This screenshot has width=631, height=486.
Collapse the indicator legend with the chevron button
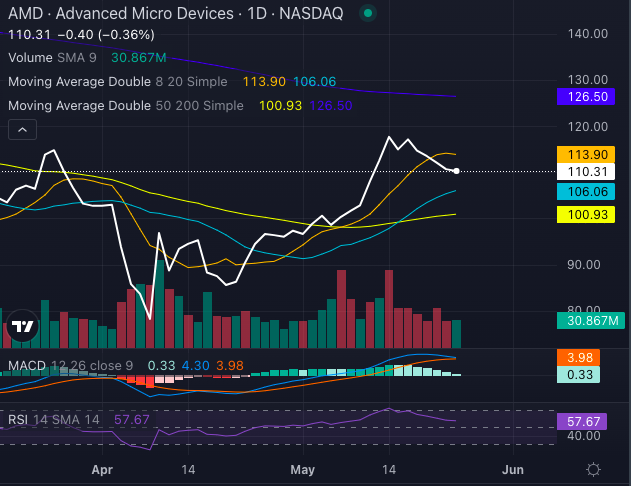23,130
